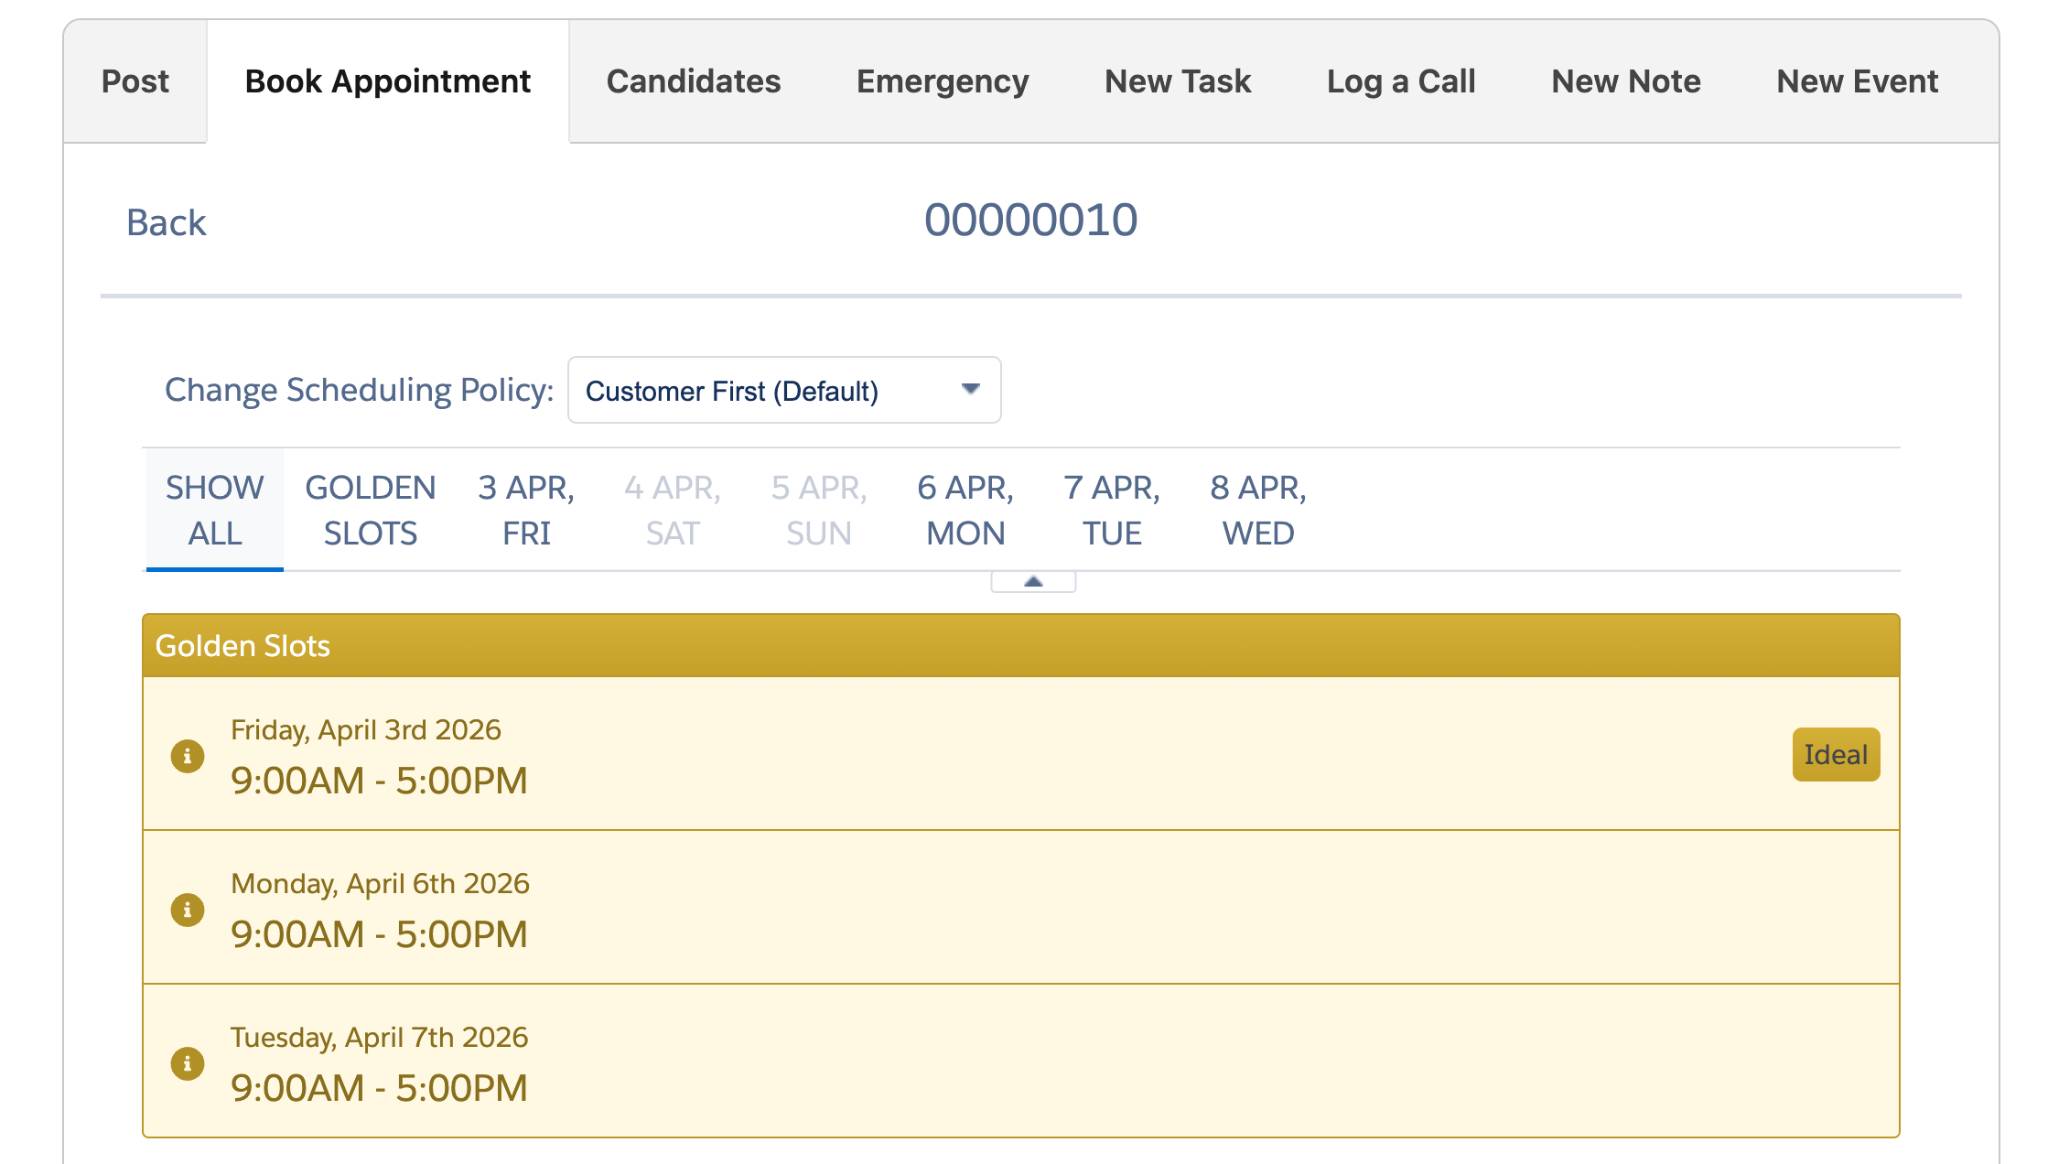This screenshot has width=2048, height=1164.
Task: Open the Change Scheduling Policy dropdown
Action: coord(784,390)
